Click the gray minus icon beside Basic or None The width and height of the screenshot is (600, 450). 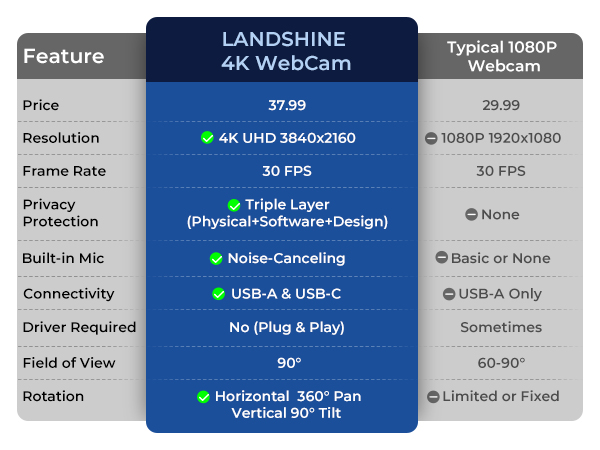click(x=441, y=258)
